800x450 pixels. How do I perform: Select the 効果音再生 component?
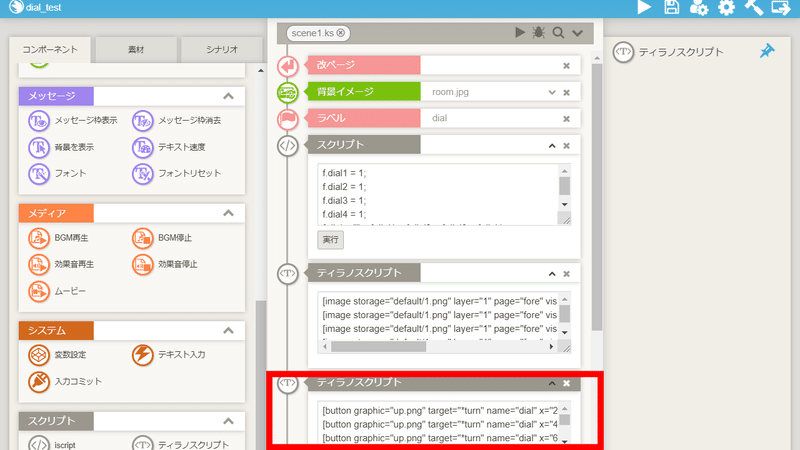[61, 264]
